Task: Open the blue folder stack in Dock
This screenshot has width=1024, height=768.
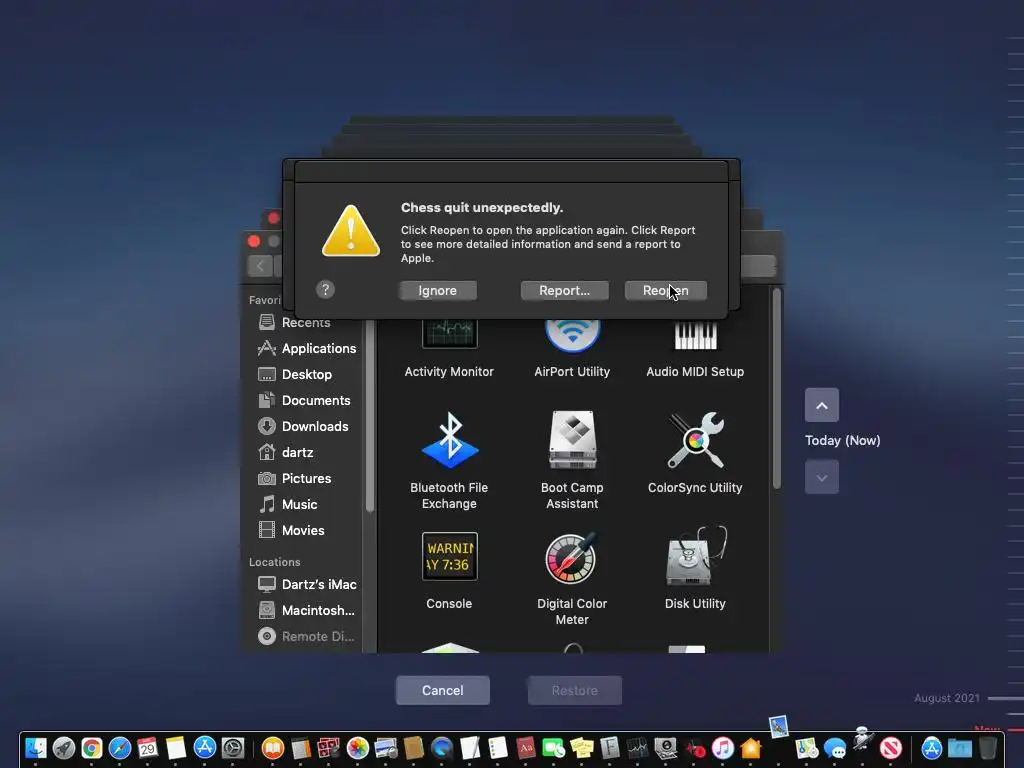Action: click(960, 748)
